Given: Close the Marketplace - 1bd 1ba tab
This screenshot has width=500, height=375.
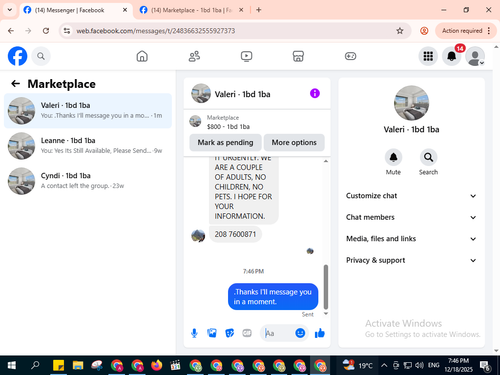Looking at the screenshot, I should [241, 10].
